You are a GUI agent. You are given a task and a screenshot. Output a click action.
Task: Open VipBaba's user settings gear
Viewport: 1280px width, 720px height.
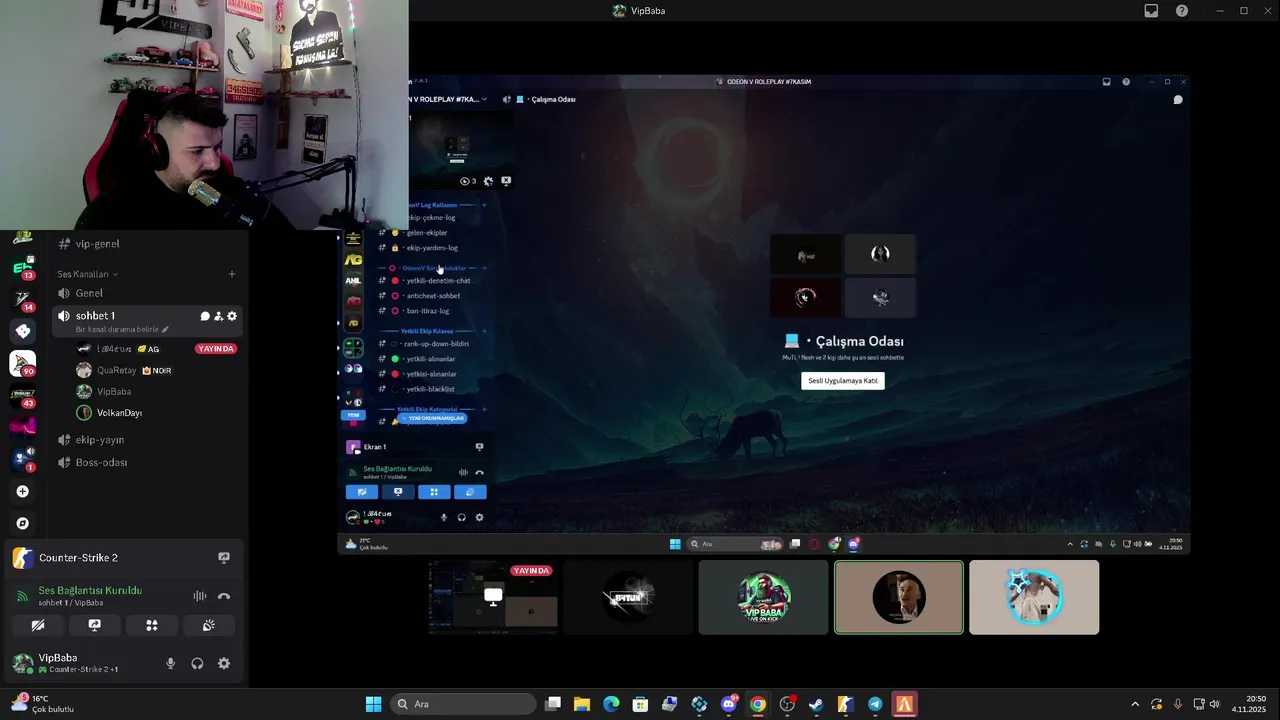224,663
